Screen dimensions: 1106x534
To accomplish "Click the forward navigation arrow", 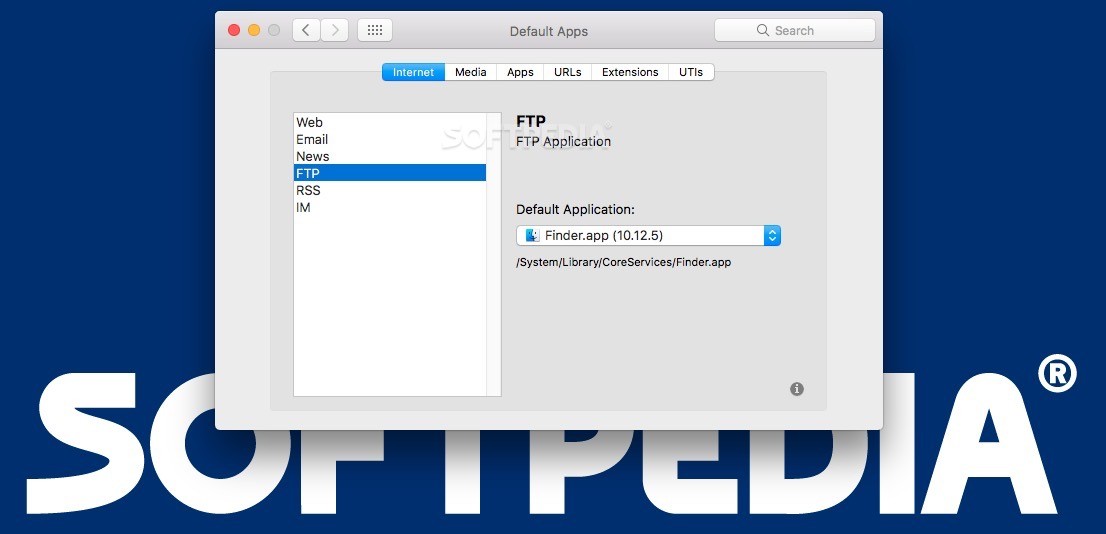I will click(x=335, y=30).
